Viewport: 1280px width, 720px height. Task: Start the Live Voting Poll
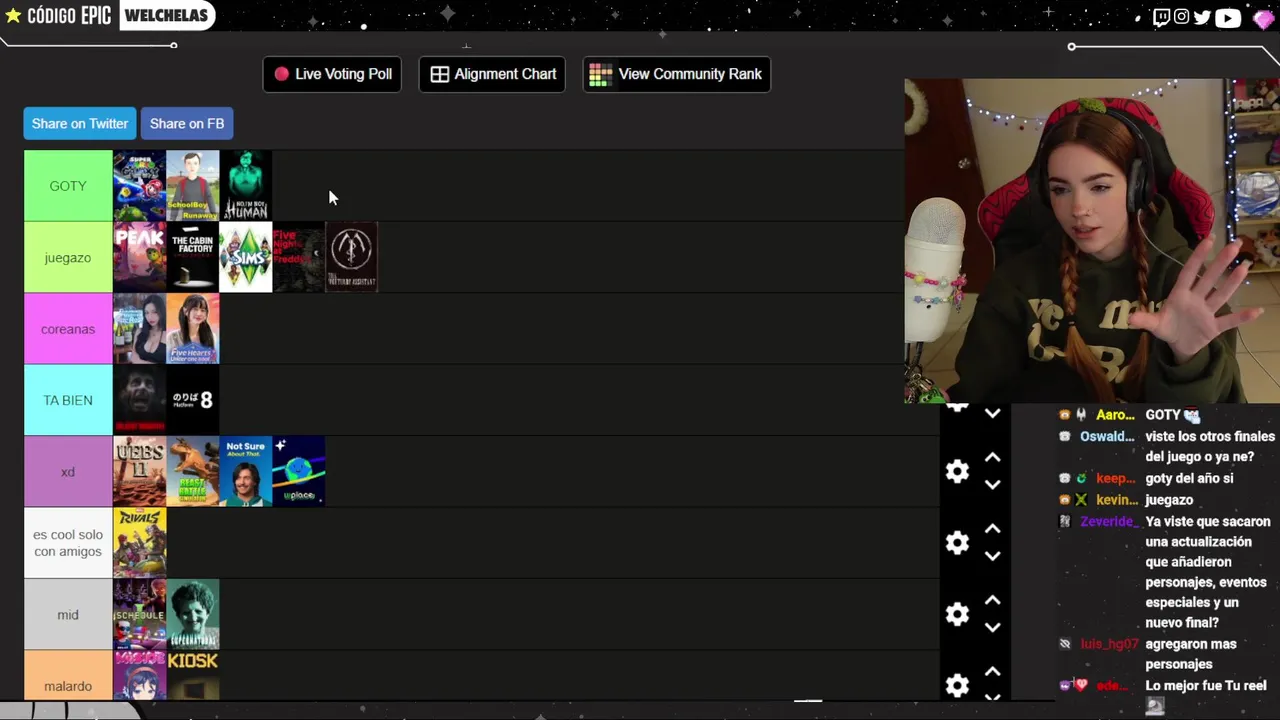coord(332,74)
